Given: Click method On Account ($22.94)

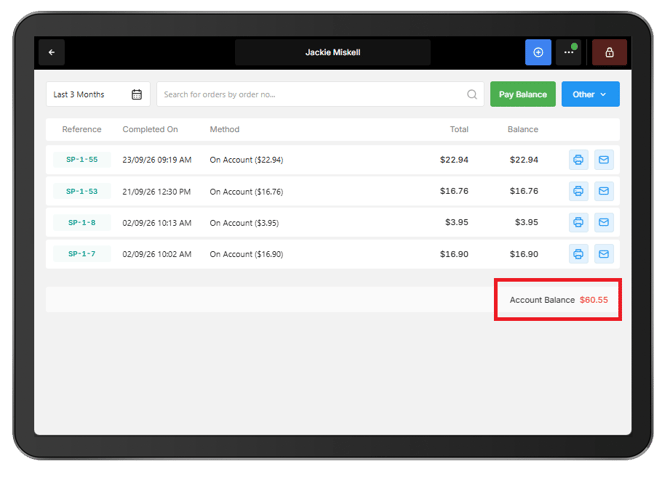Looking at the screenshot, I should 246,160.
